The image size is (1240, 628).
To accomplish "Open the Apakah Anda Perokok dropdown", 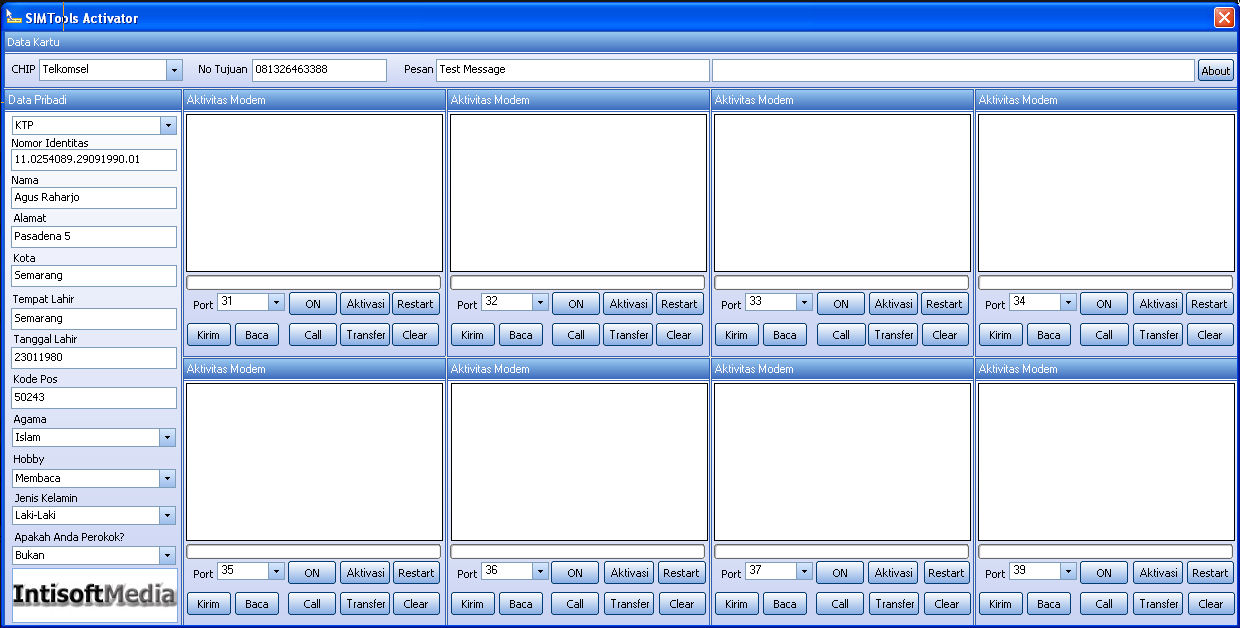I will (168, 555).
